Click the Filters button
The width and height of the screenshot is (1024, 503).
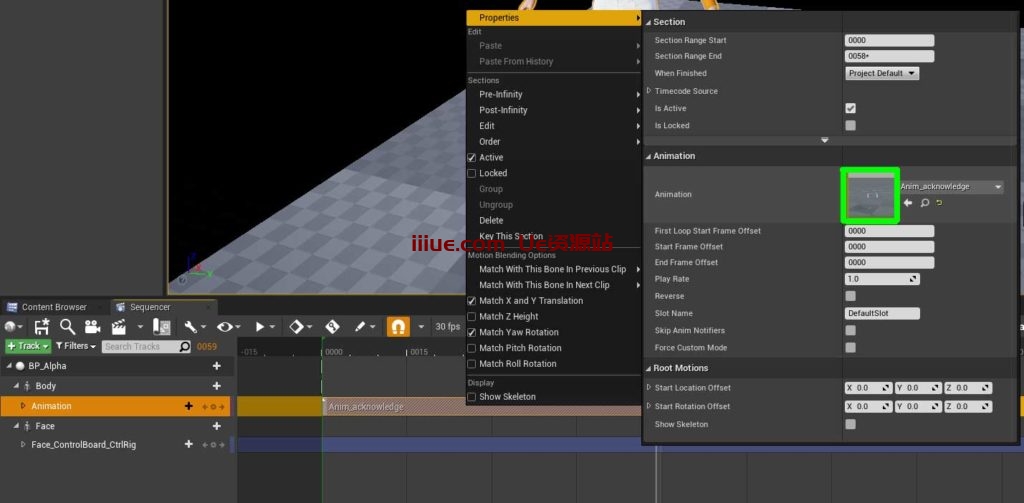[76, 346]
